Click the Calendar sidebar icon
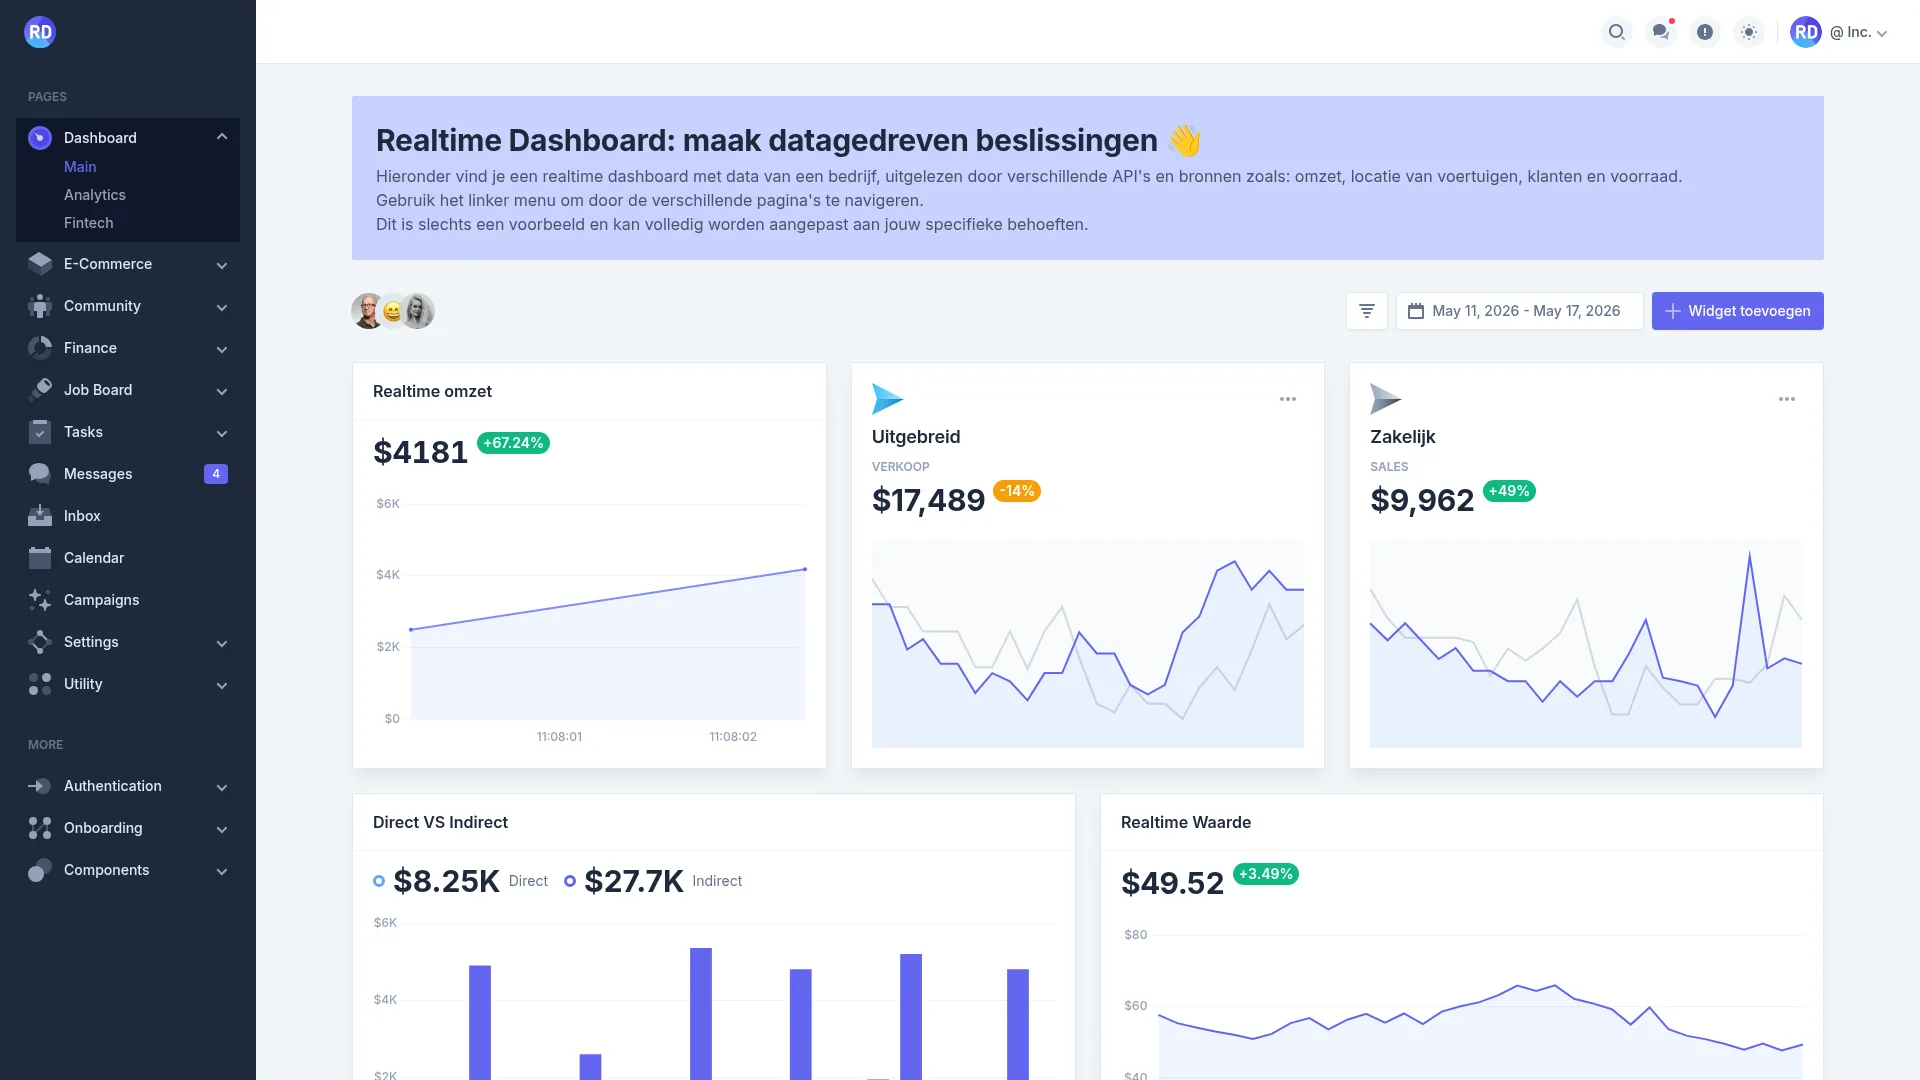This screenshot has width=1920, height=1080. pos(40,558)
